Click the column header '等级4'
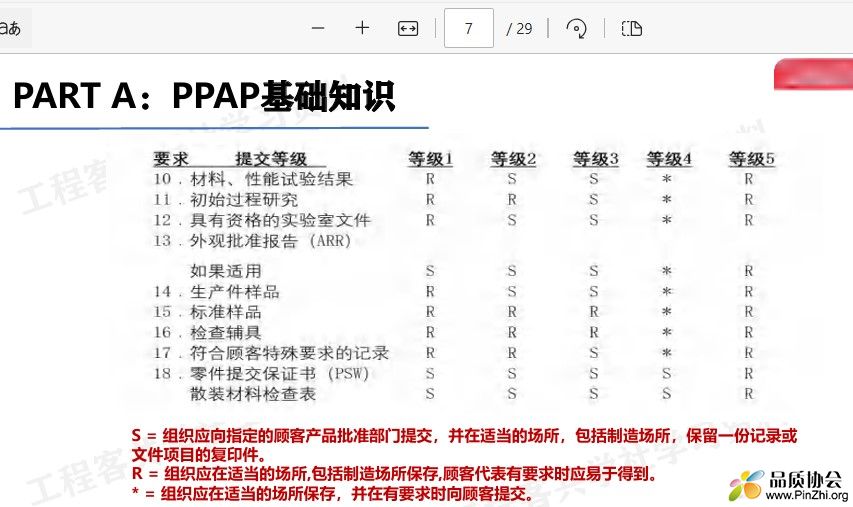The width and height of the screenshot is (853, 507). [669, 159]
